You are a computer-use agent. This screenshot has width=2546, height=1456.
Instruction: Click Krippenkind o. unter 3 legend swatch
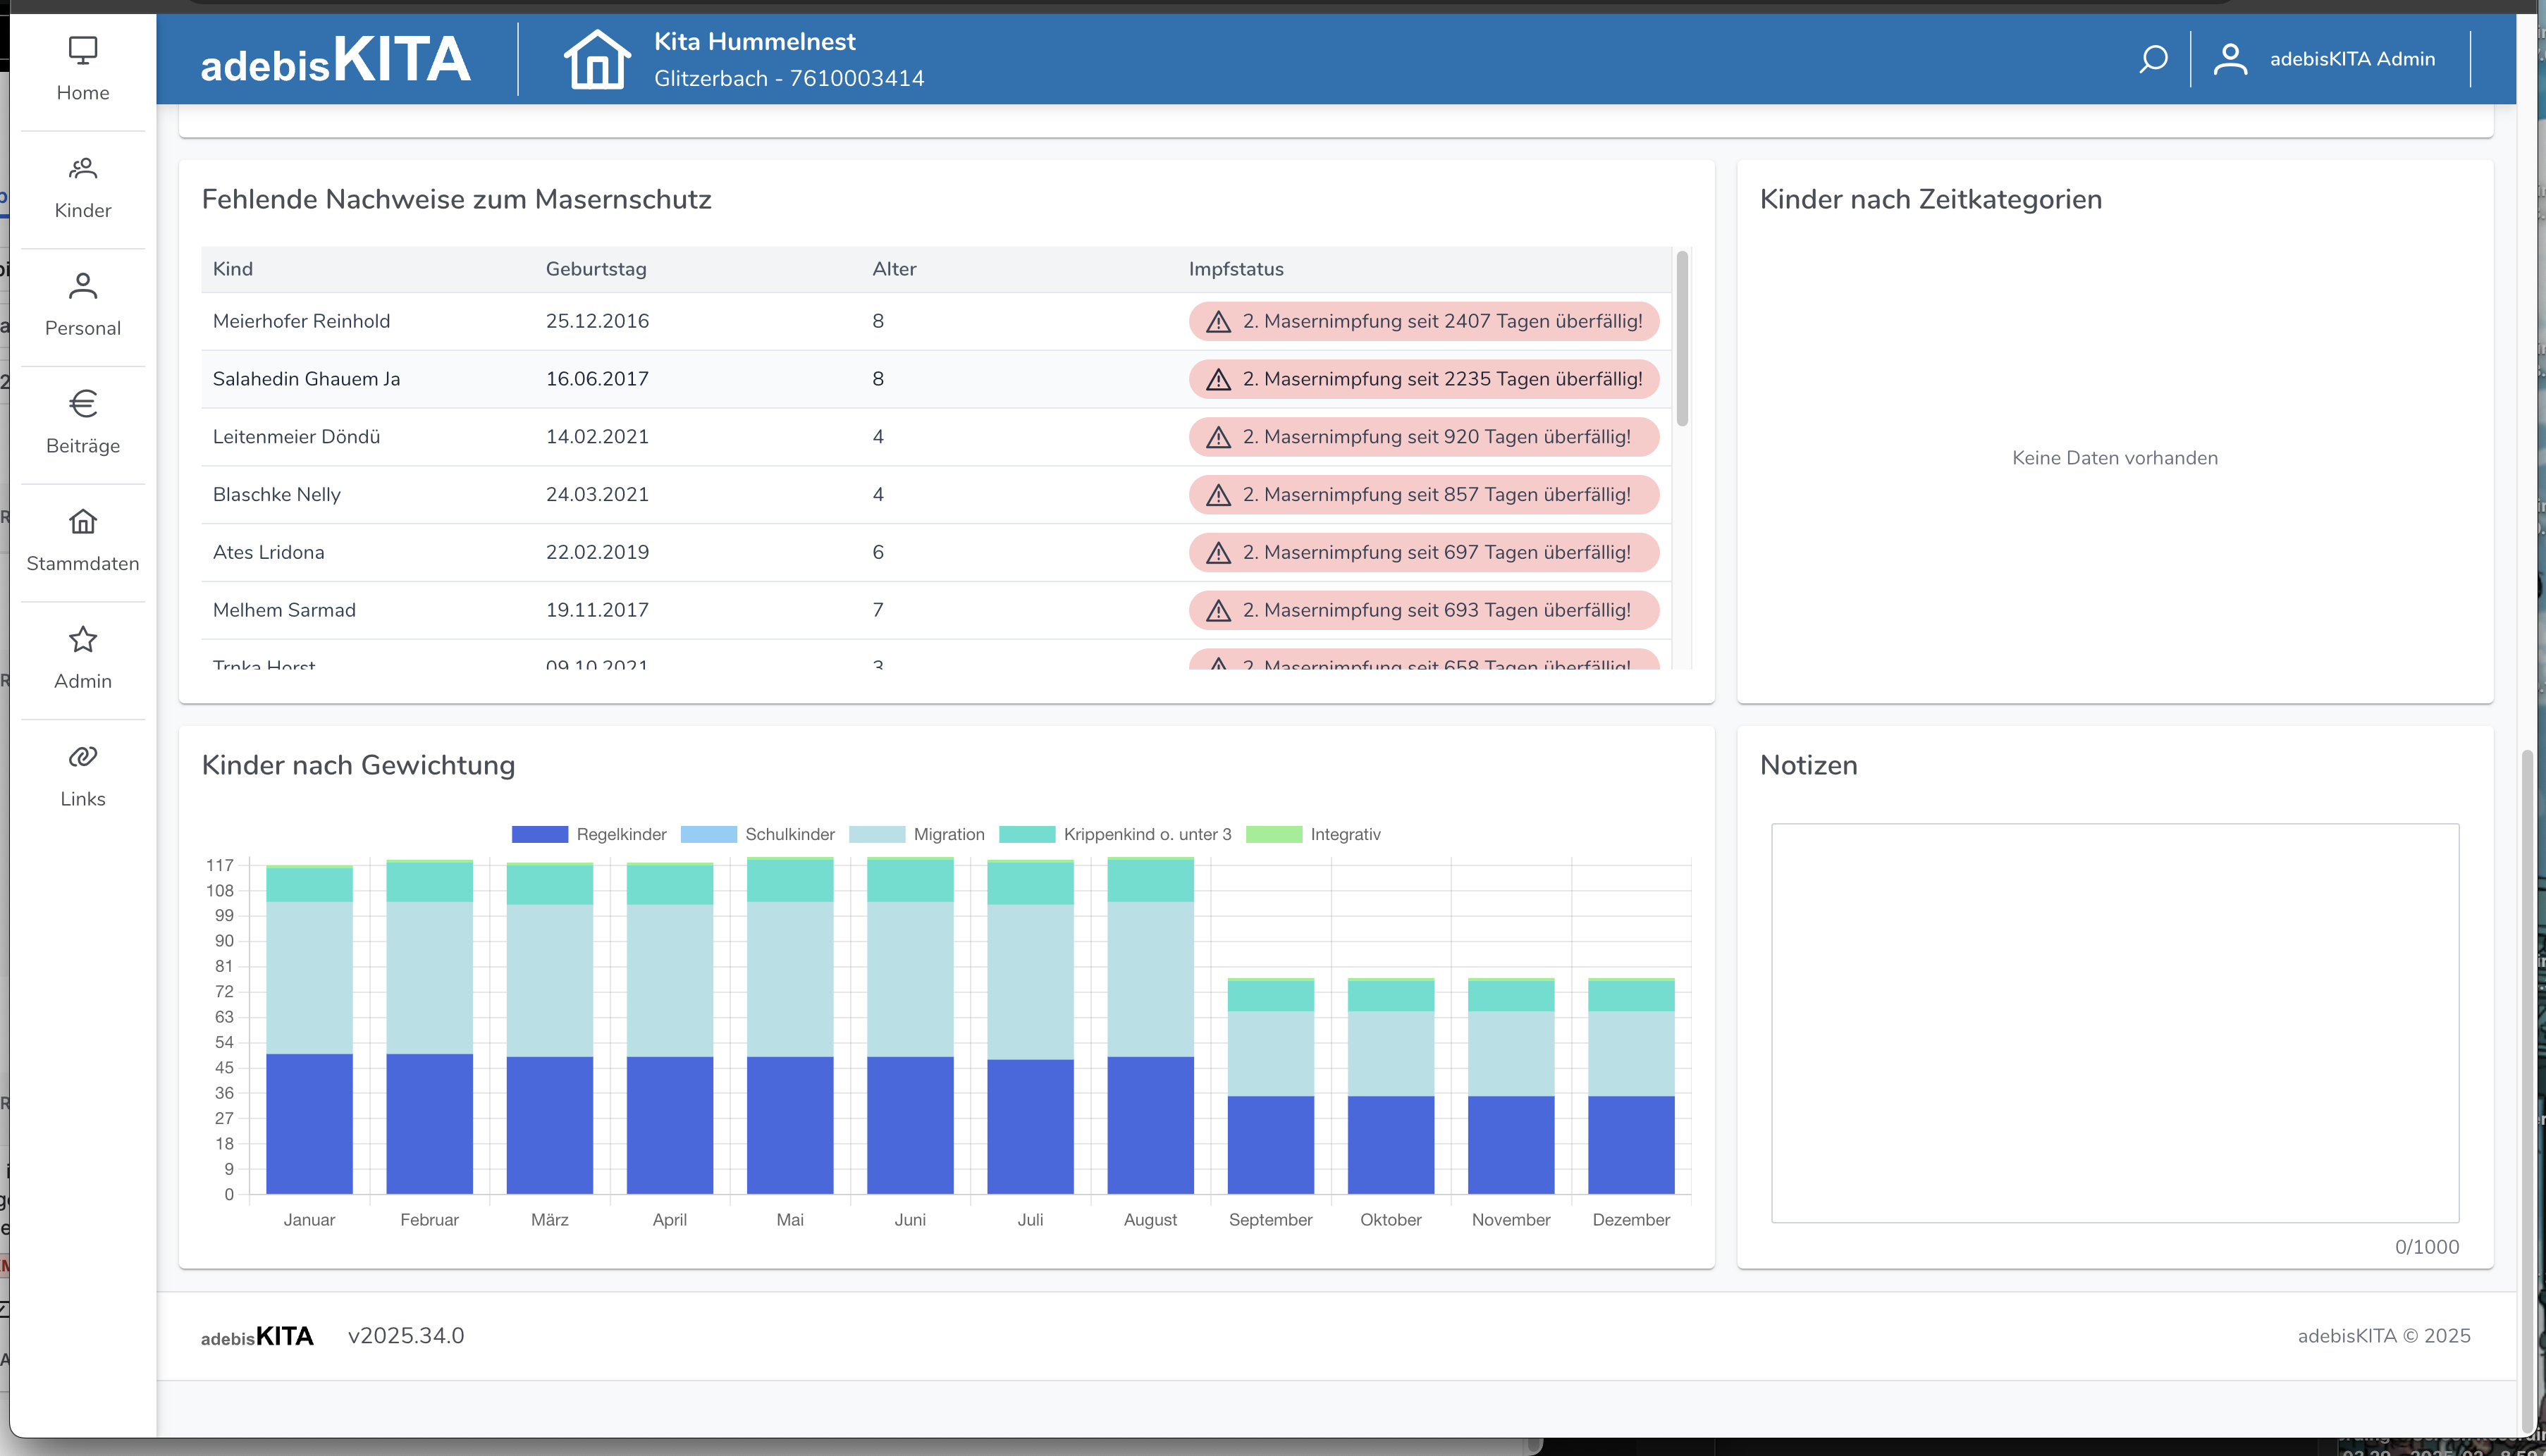click(1027, 834)
